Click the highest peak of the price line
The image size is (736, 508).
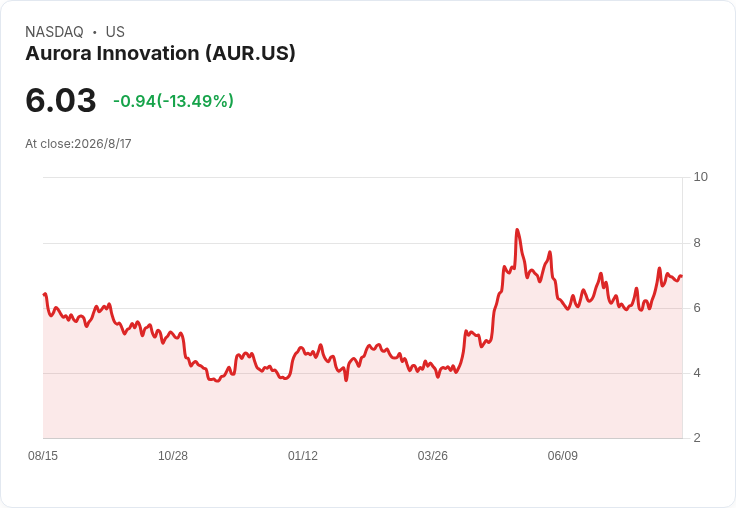(x=517, y=230)
